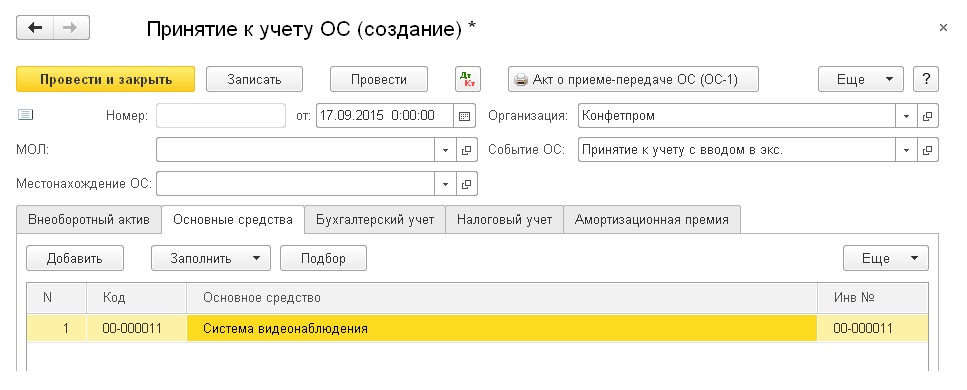Click the Номер input field
The image size is (967, 390).
221,115
